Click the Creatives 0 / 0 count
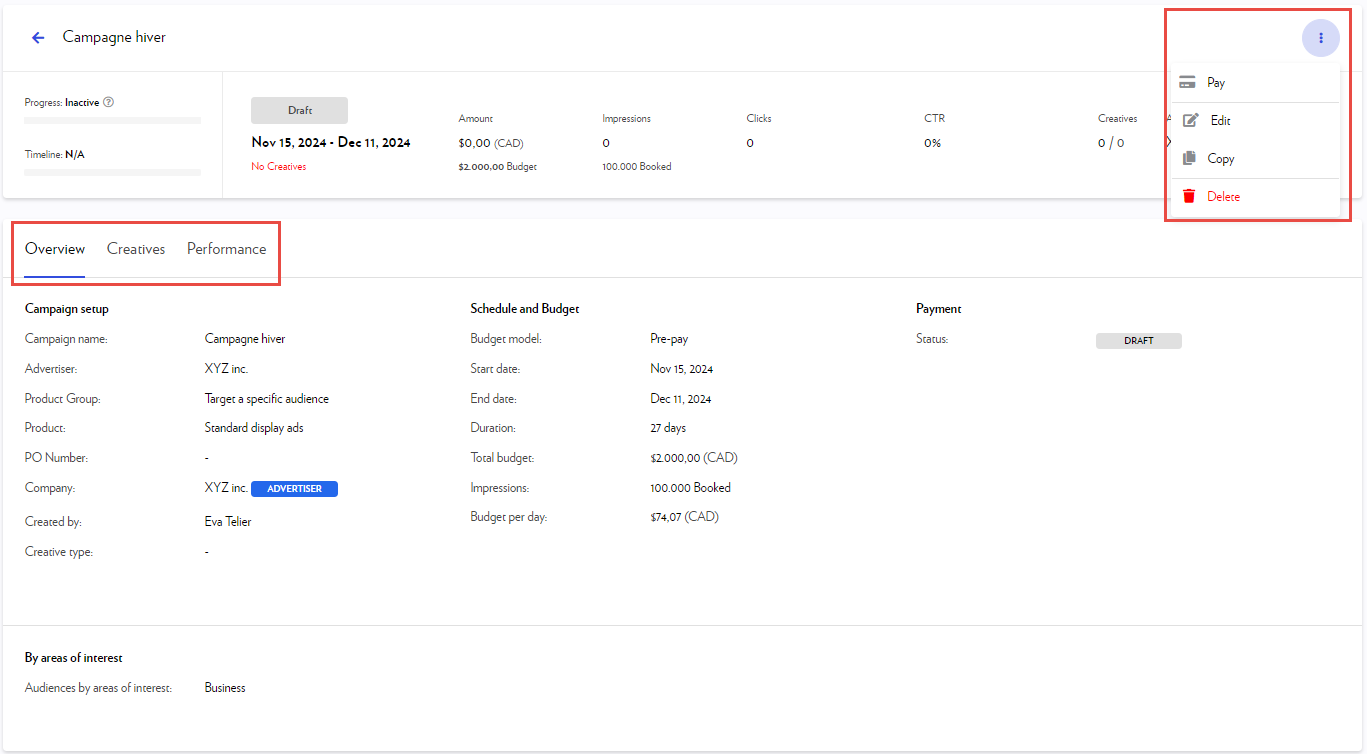 (x=1110, y=143)
